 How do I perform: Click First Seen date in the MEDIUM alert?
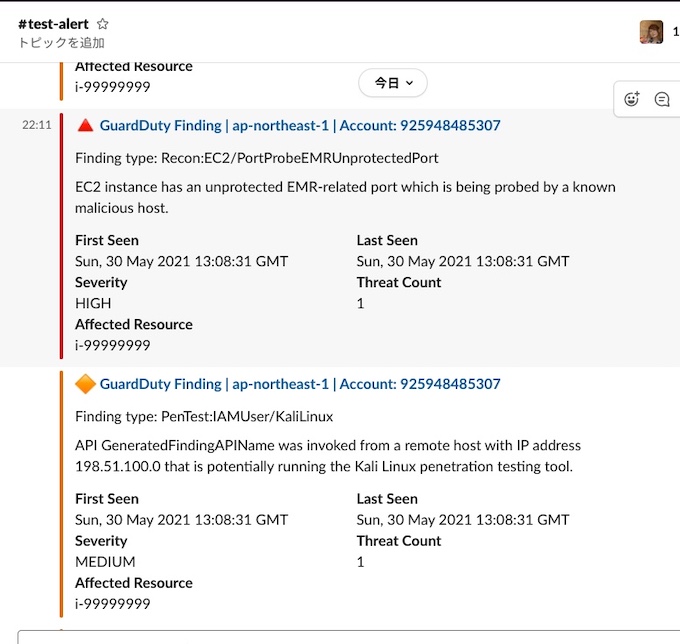click(181, 520)
